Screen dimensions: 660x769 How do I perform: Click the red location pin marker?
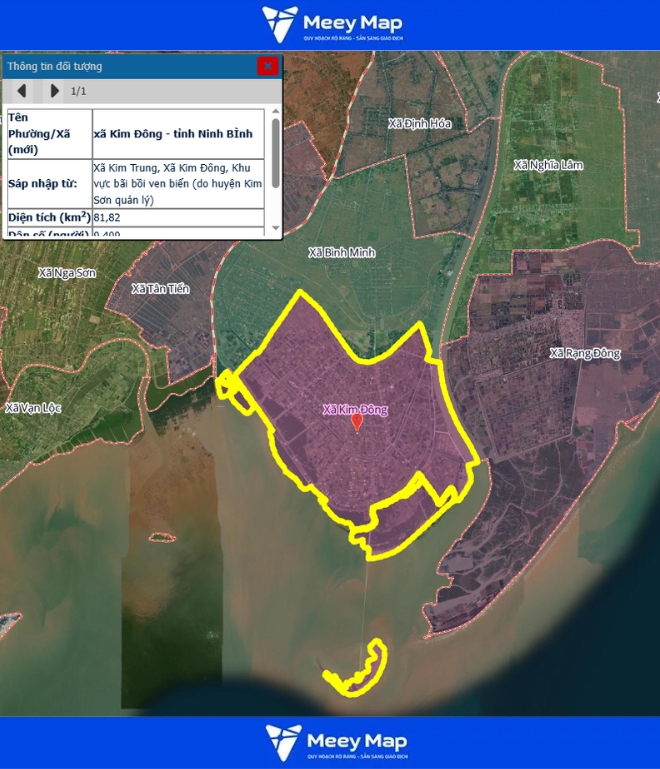click(x=357, y=422)
